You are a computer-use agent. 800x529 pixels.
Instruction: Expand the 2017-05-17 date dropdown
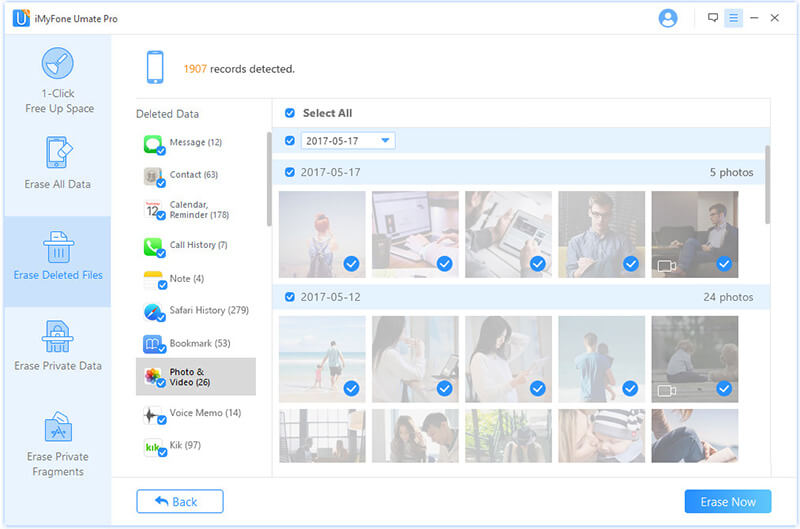click(x=385, y=141)
